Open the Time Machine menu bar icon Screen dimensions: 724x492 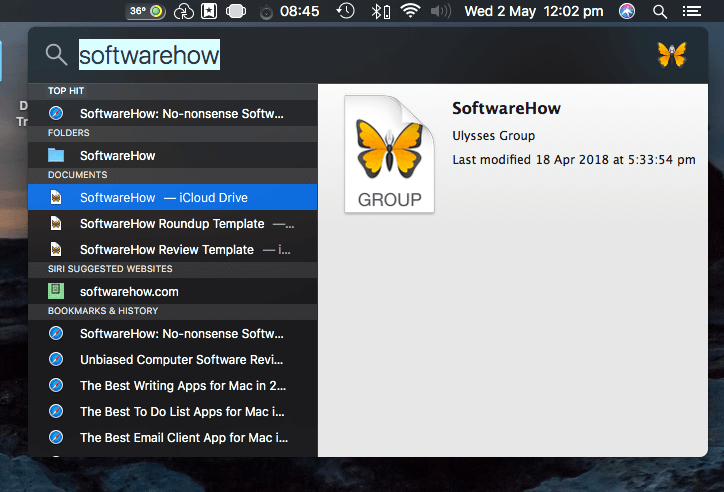pos(345,11)
